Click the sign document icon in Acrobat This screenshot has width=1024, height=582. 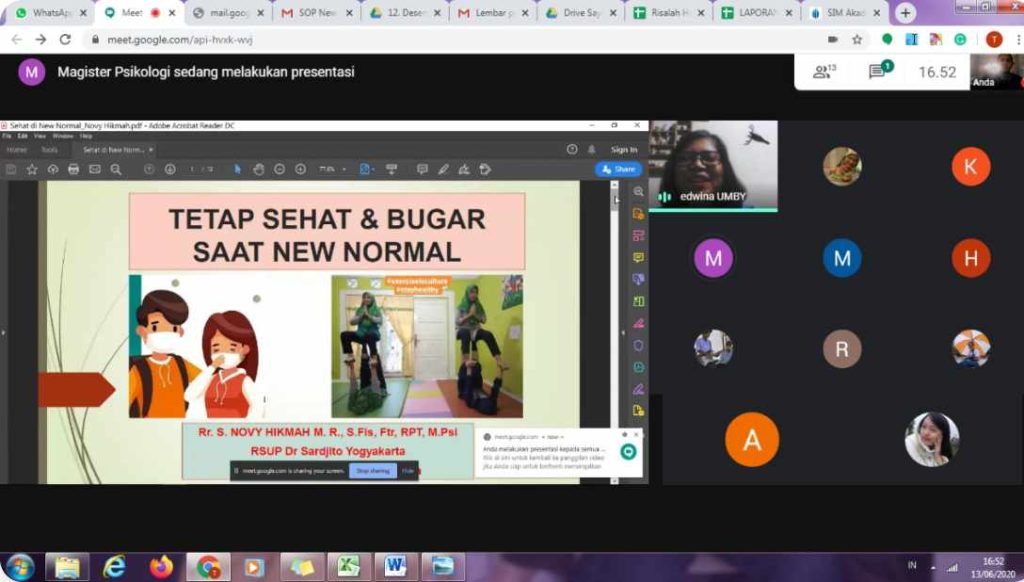click(x=464, y=170)
